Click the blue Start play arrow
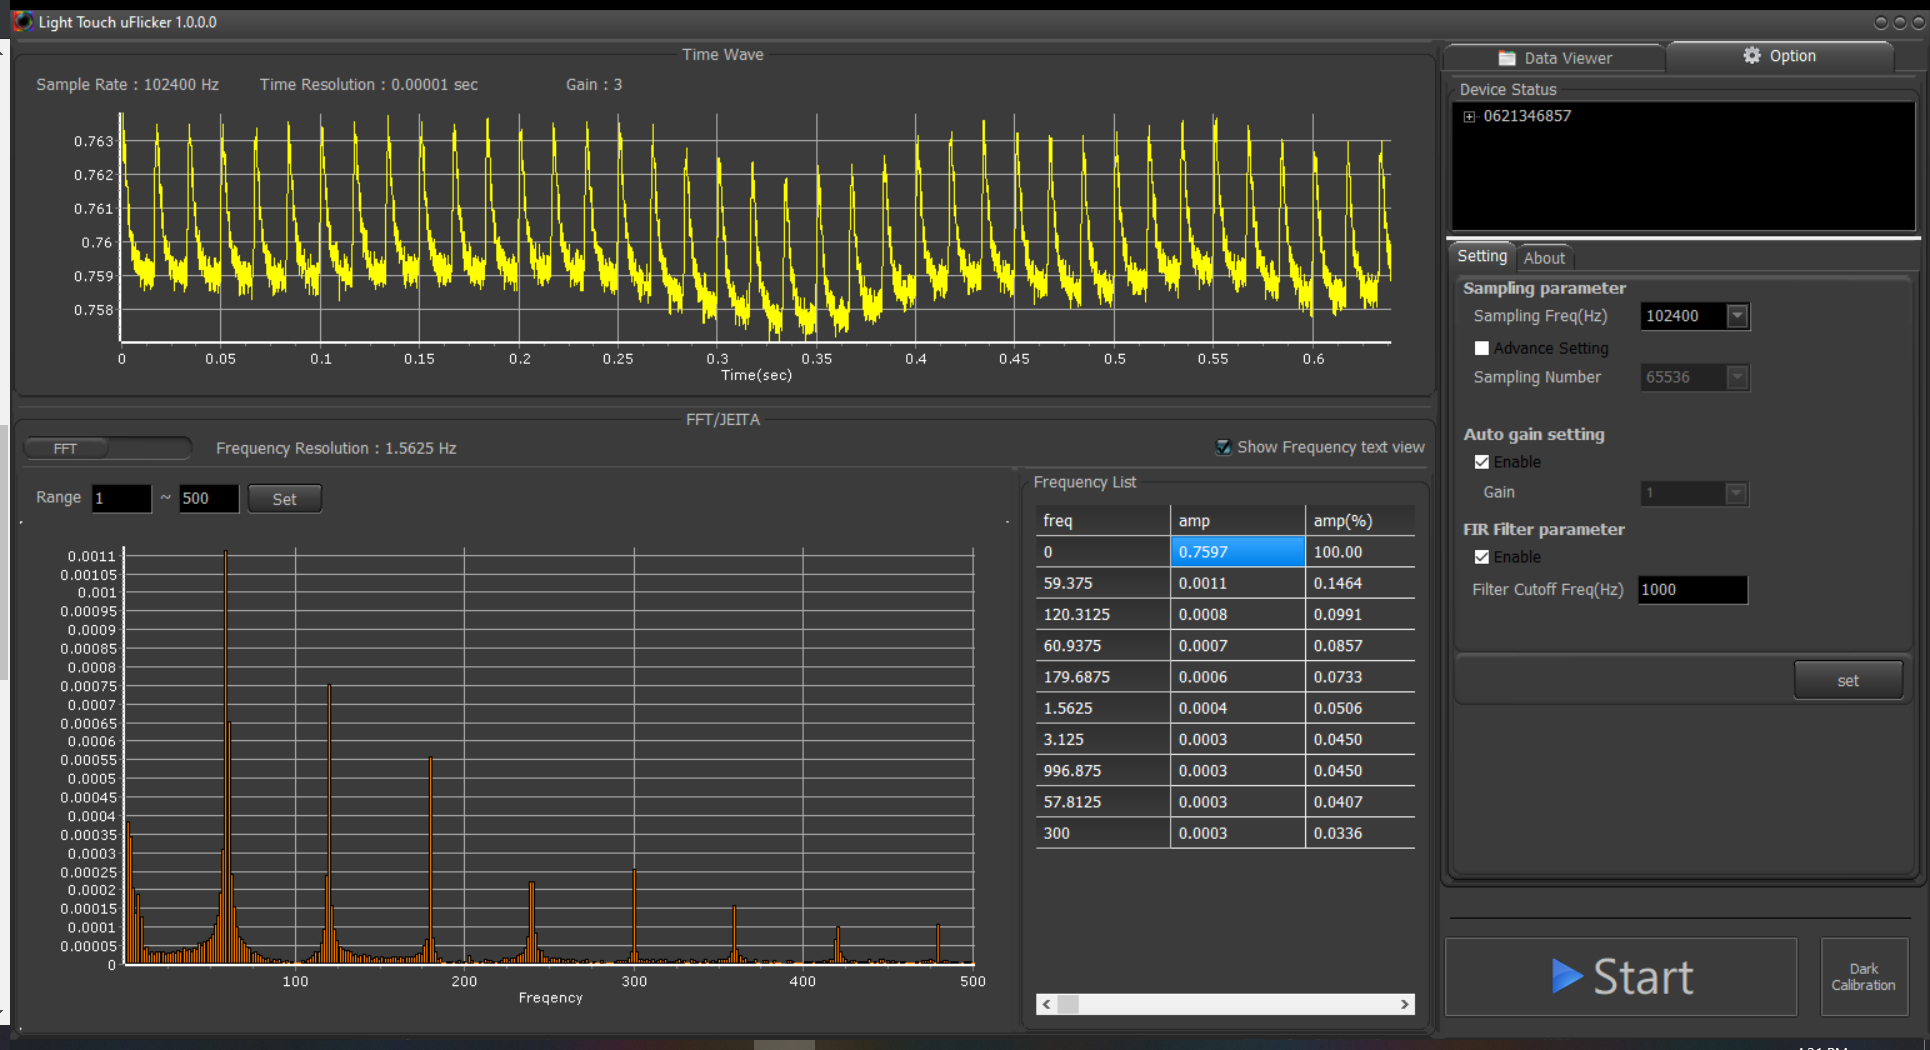Viewport: 1930px width, 1050px height. [1566, 976]
